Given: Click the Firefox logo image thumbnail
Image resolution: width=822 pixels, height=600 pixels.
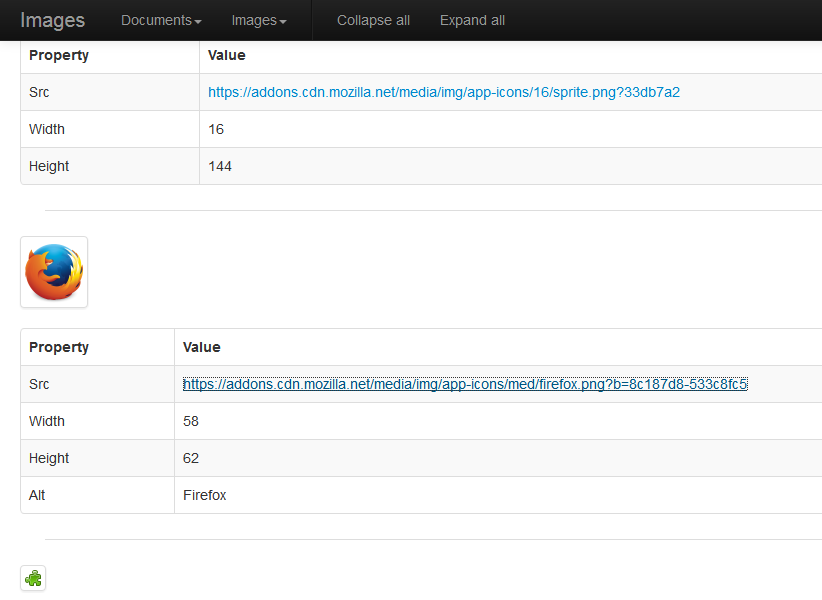Looking at the screenshot, I should (53, 271).
